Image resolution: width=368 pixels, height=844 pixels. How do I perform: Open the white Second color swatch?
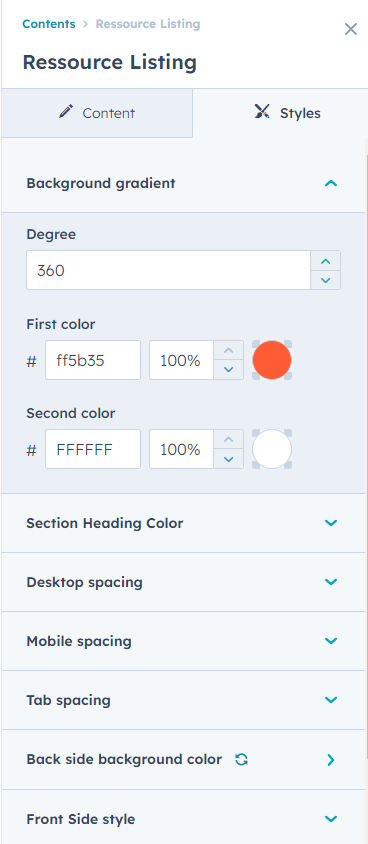coord(272,449)
